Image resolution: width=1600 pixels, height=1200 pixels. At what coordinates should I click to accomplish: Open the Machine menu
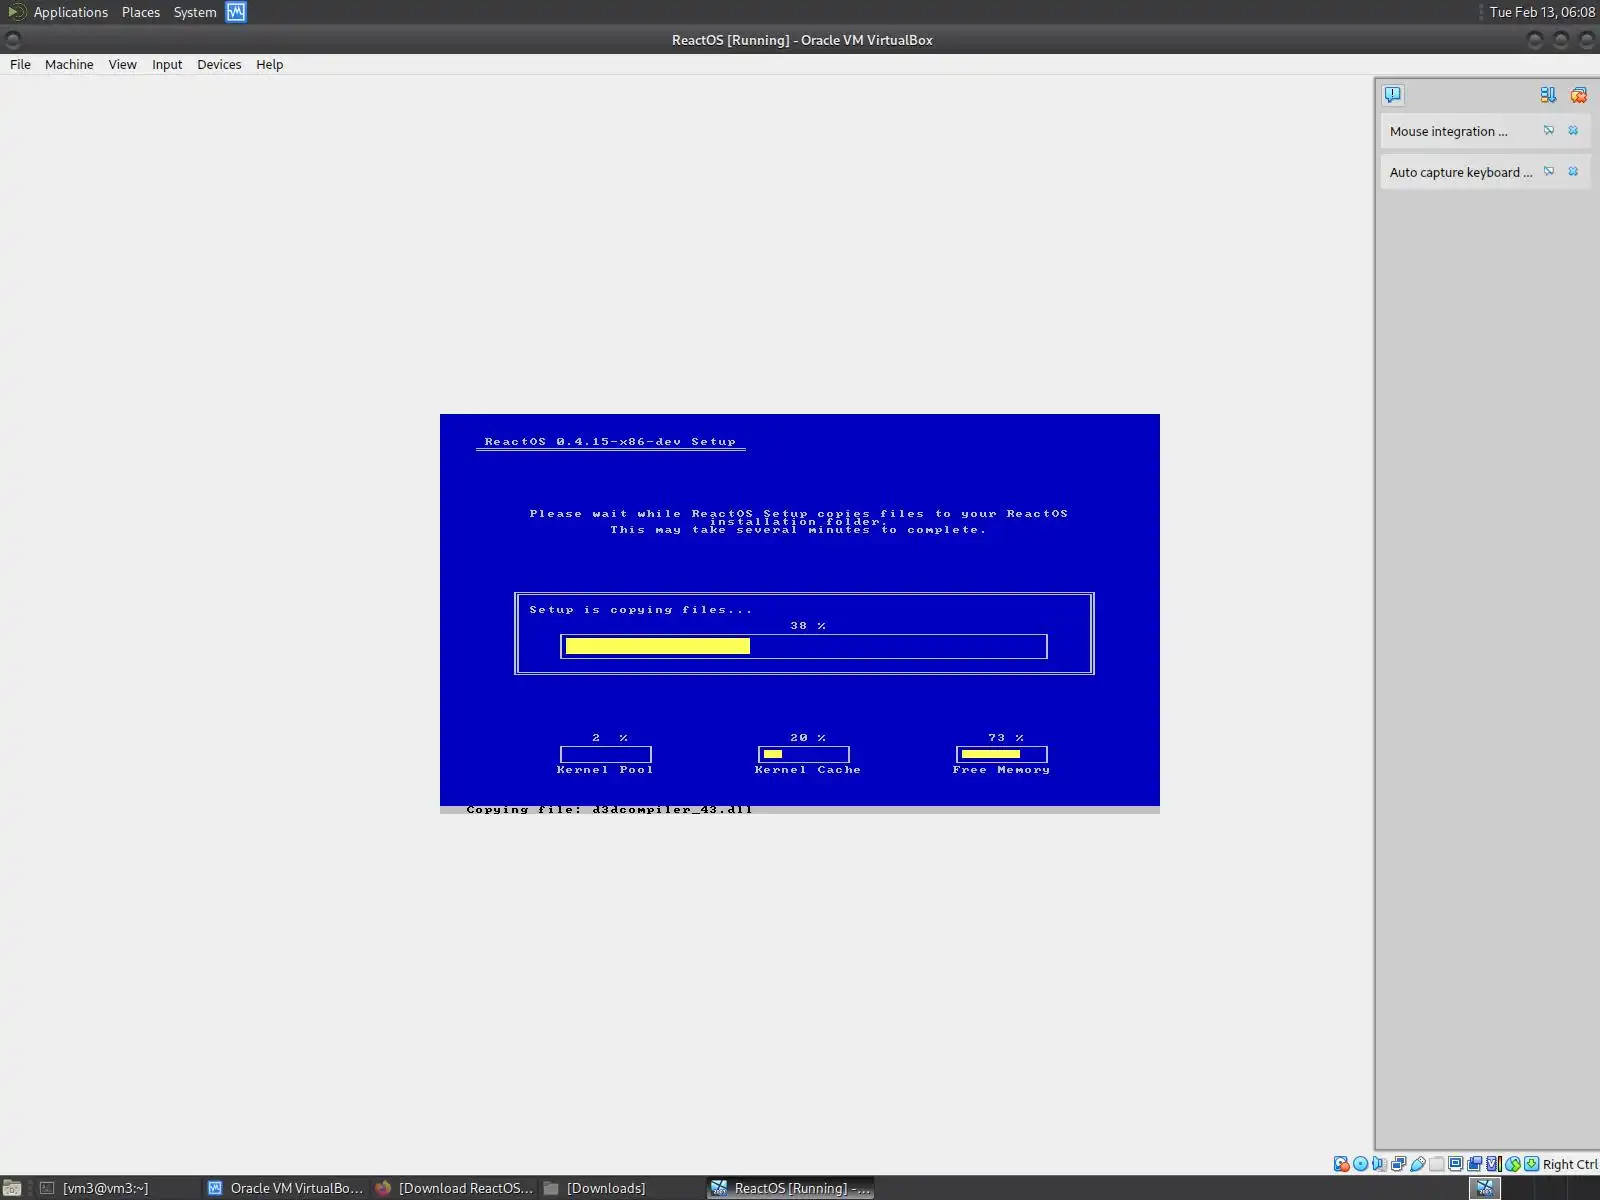[x=69, y=64]
